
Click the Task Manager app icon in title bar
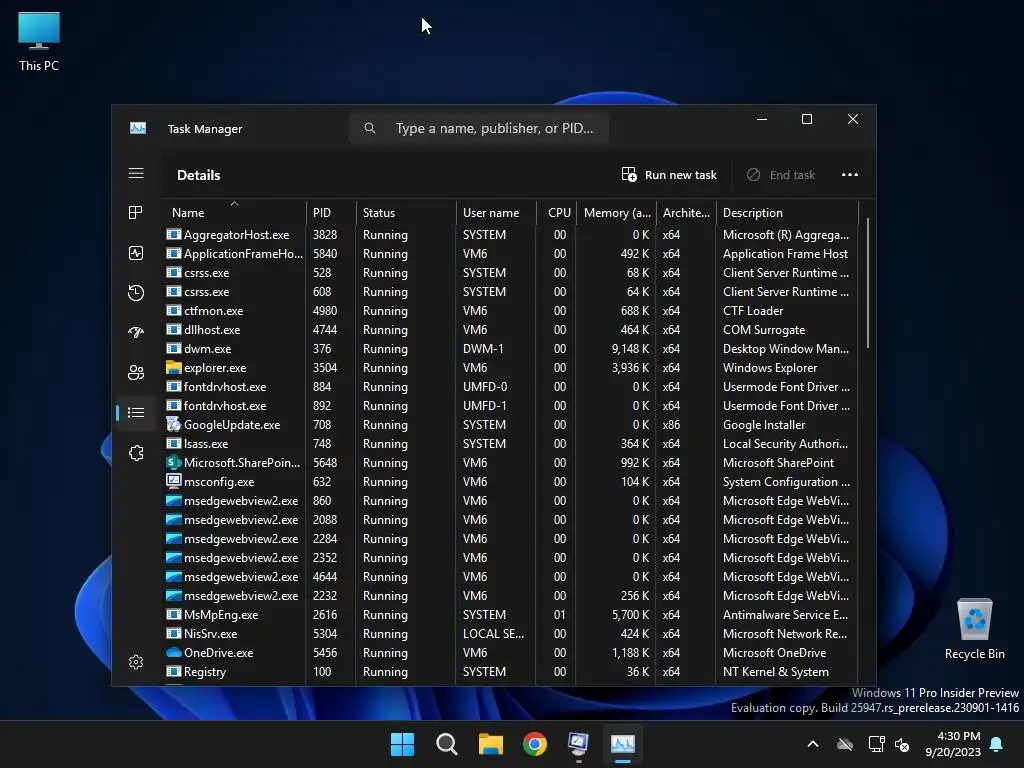pyautogui.click(x=138, y=128)
